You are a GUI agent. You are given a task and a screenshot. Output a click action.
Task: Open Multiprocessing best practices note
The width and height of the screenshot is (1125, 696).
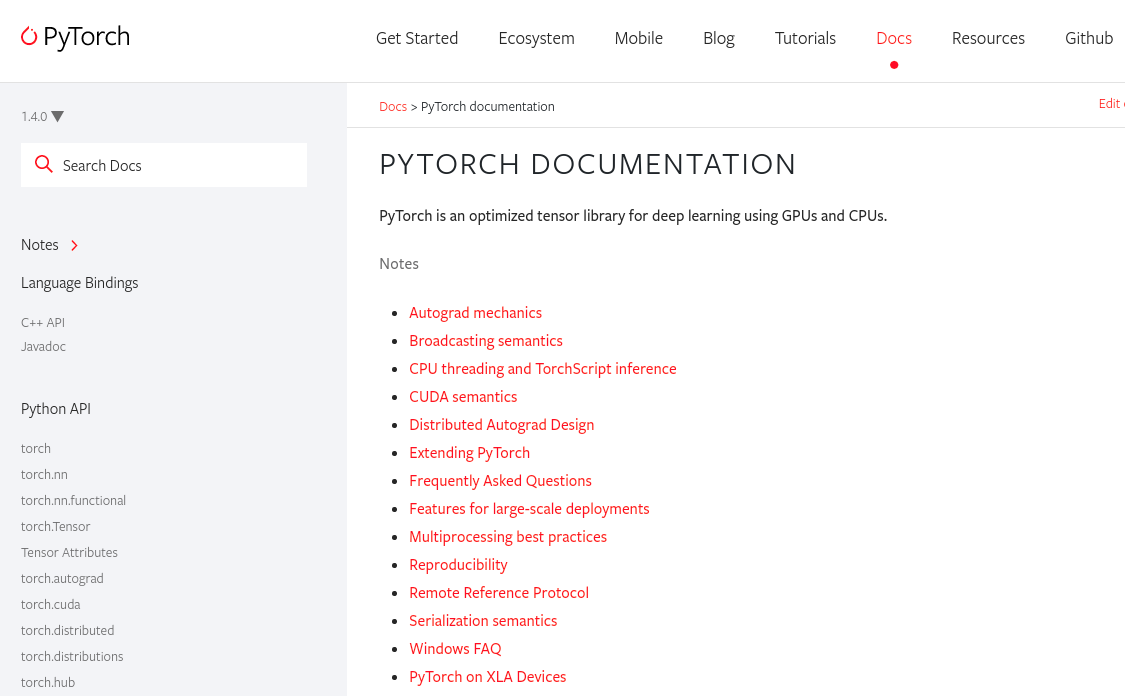pyautogui.click(x=508, y=537)
